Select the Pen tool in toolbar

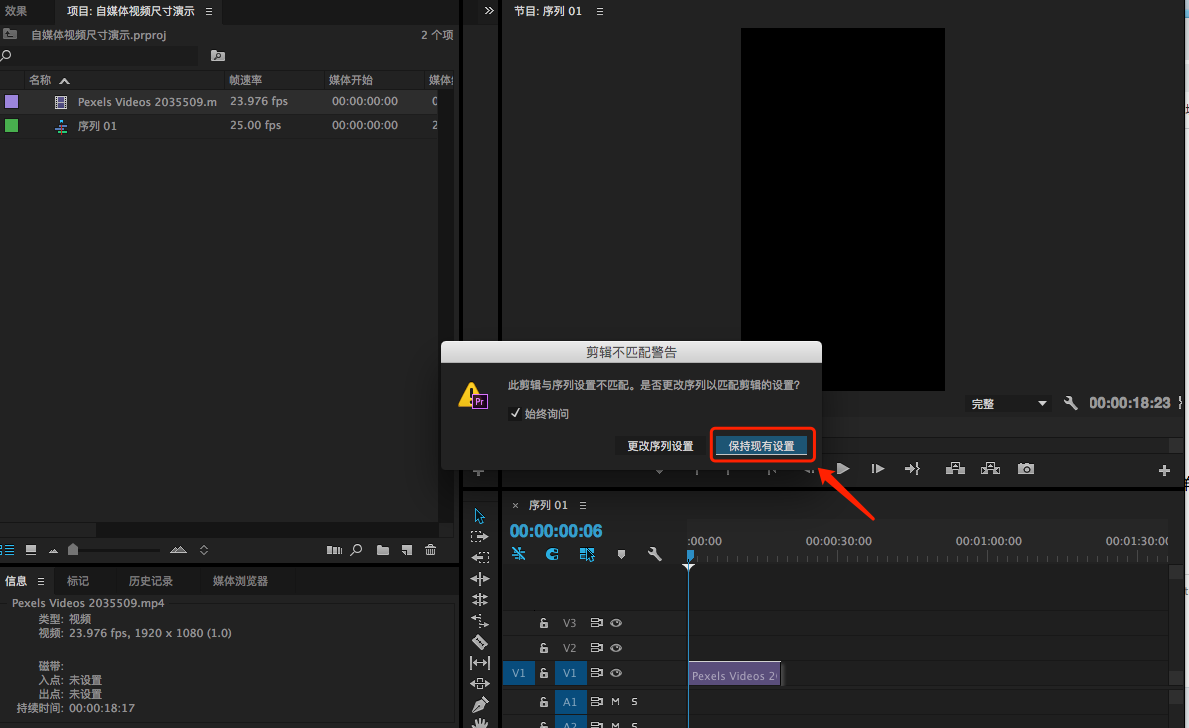(x=480, y=705)
